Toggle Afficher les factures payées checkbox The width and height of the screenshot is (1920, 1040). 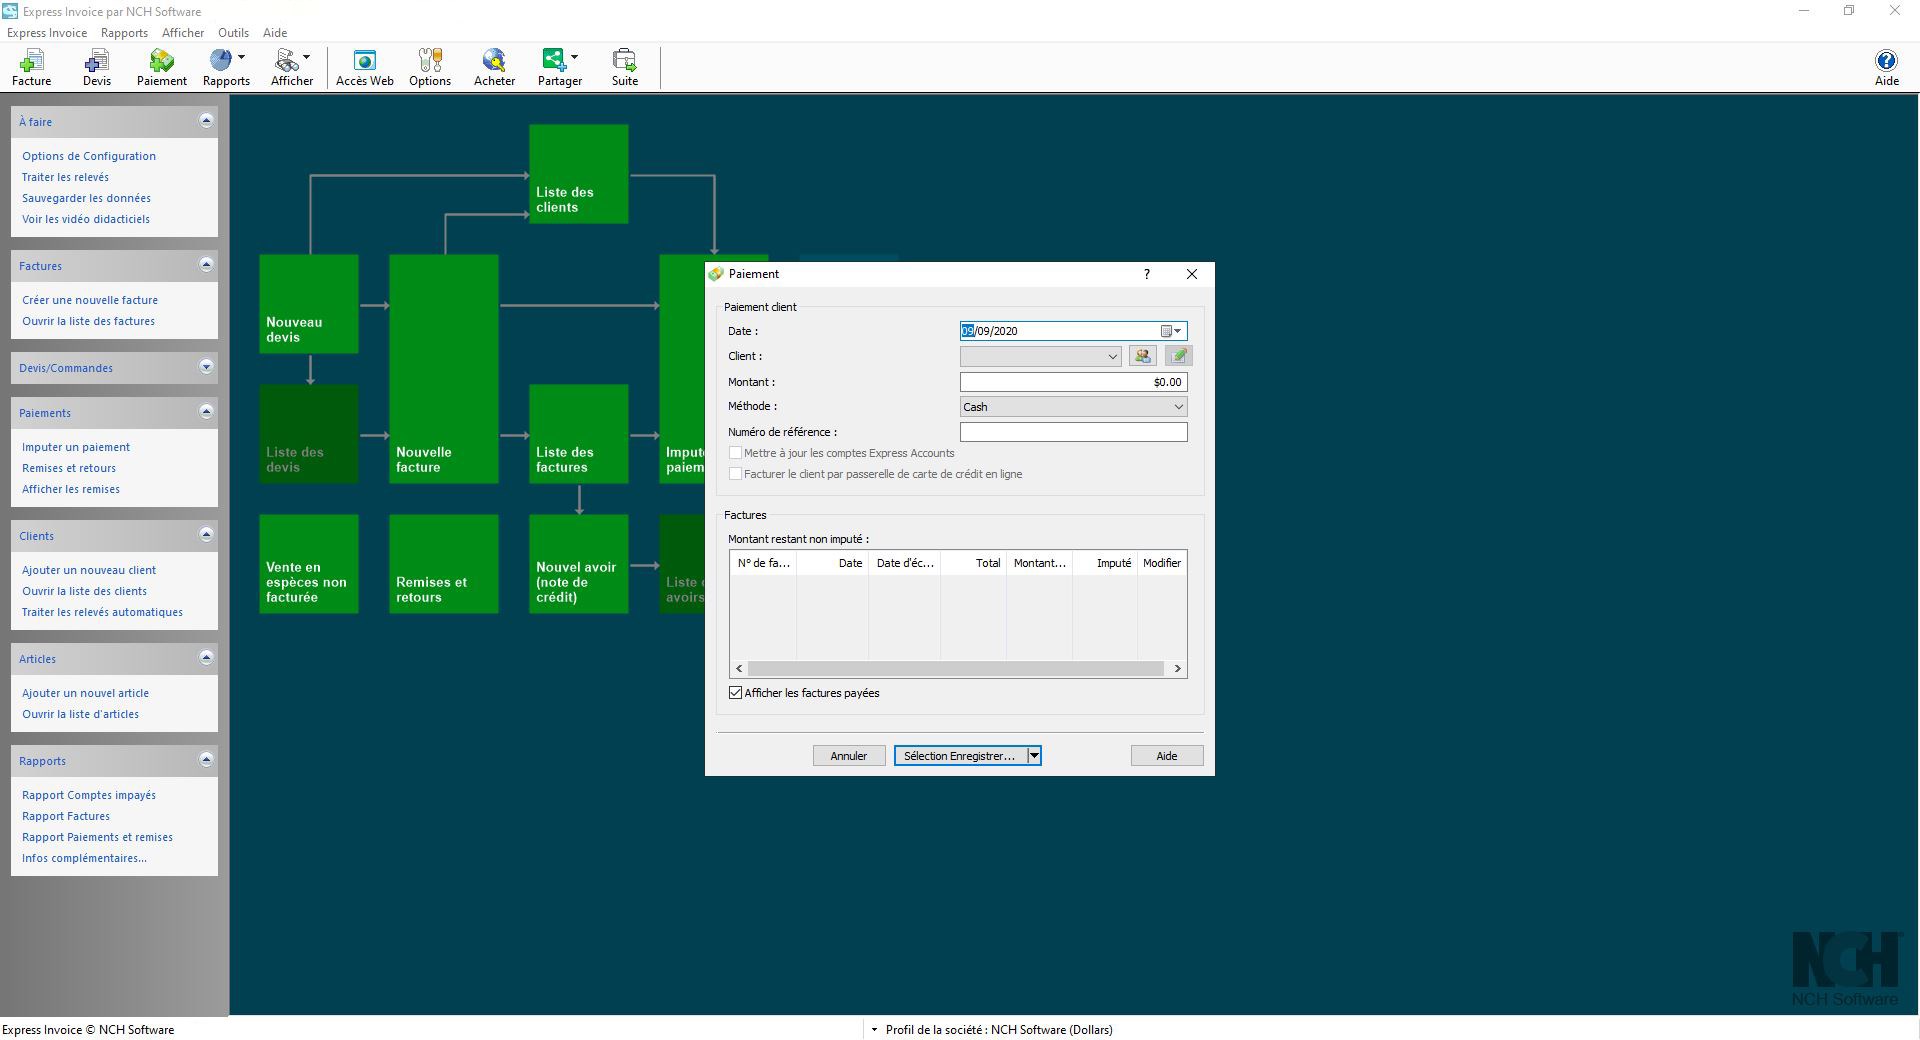click(736, 693)
